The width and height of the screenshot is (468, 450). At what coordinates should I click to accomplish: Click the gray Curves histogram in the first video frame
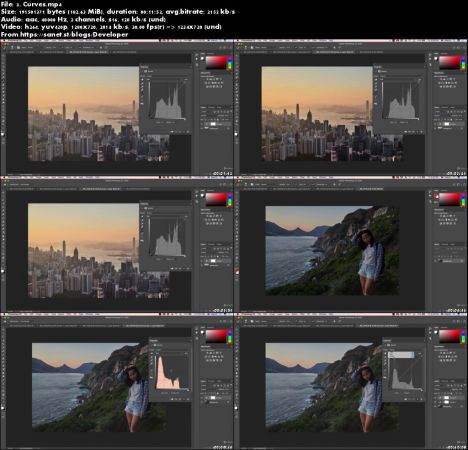point(167,100)
